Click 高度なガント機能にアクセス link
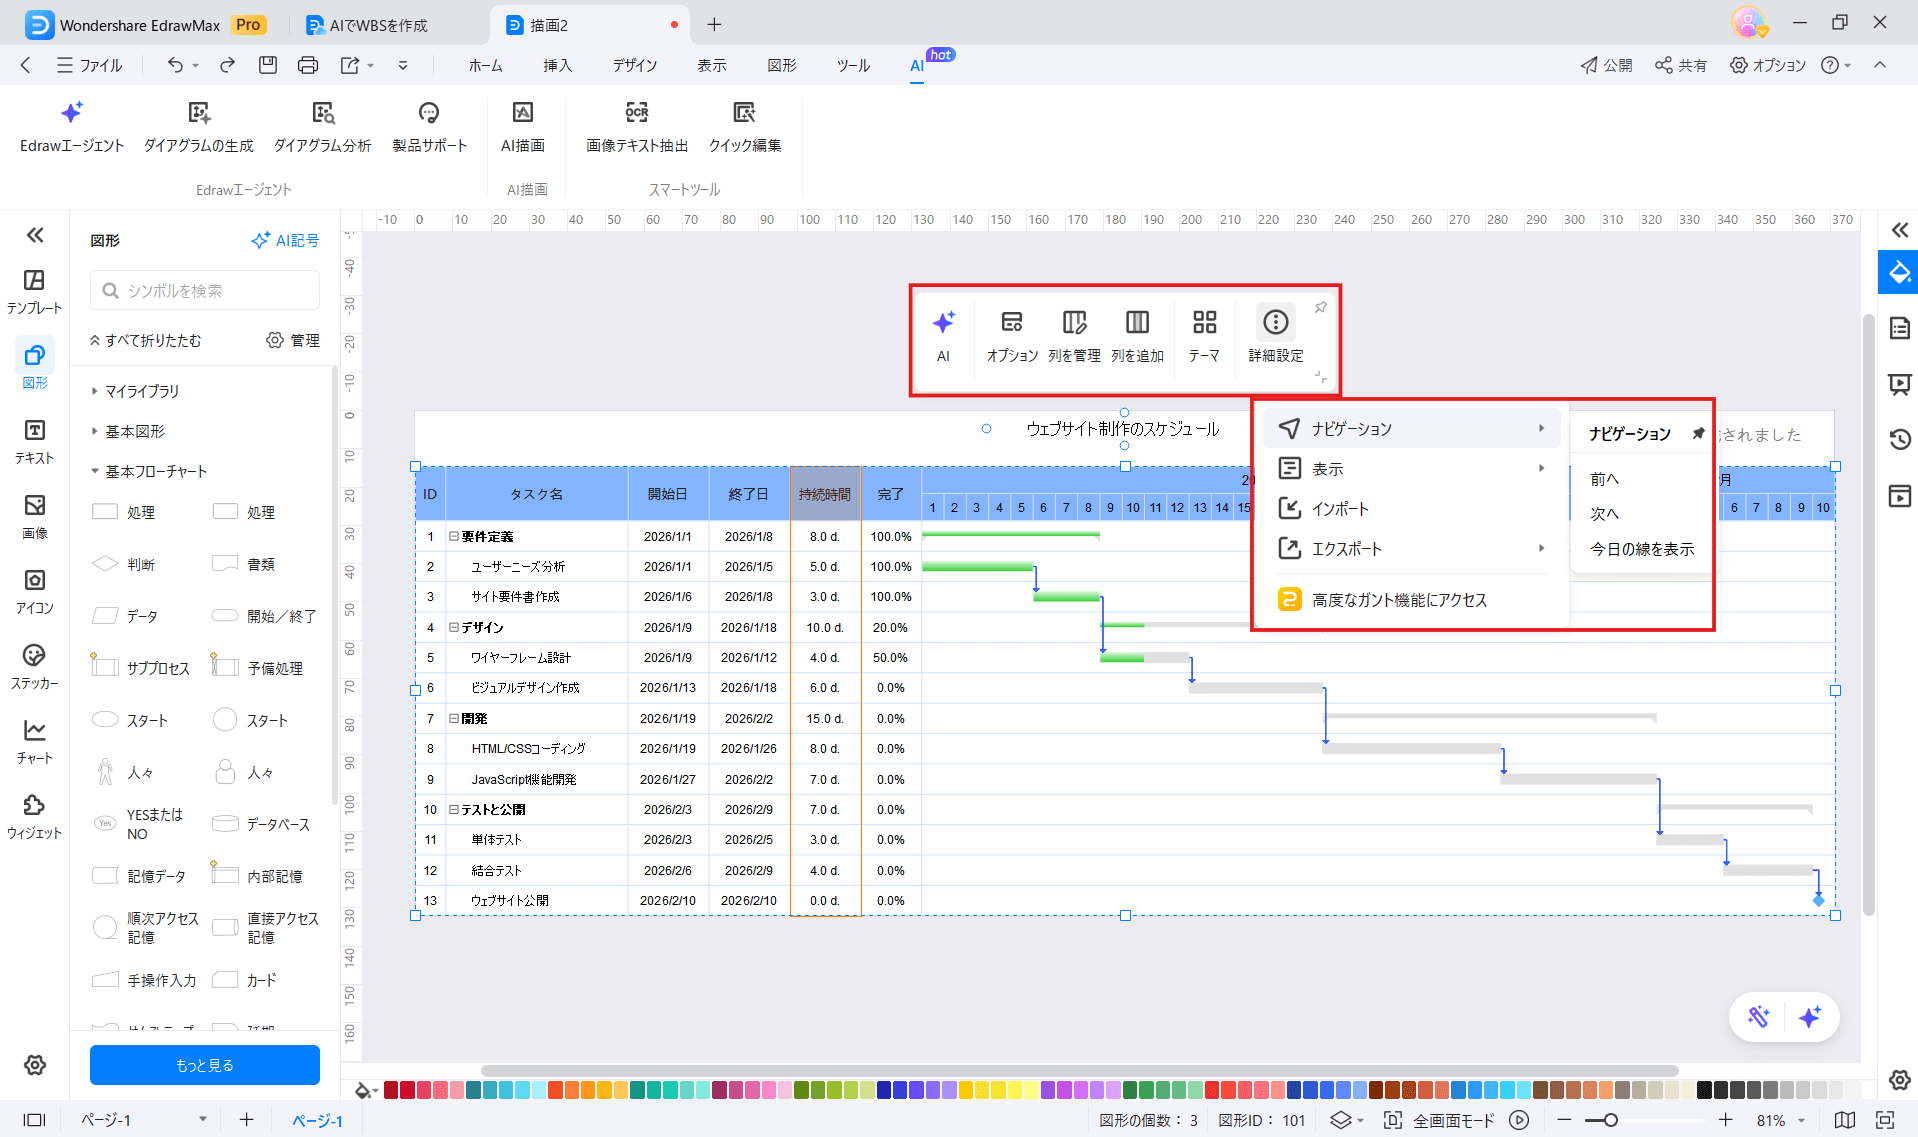 click(1400, 599)
